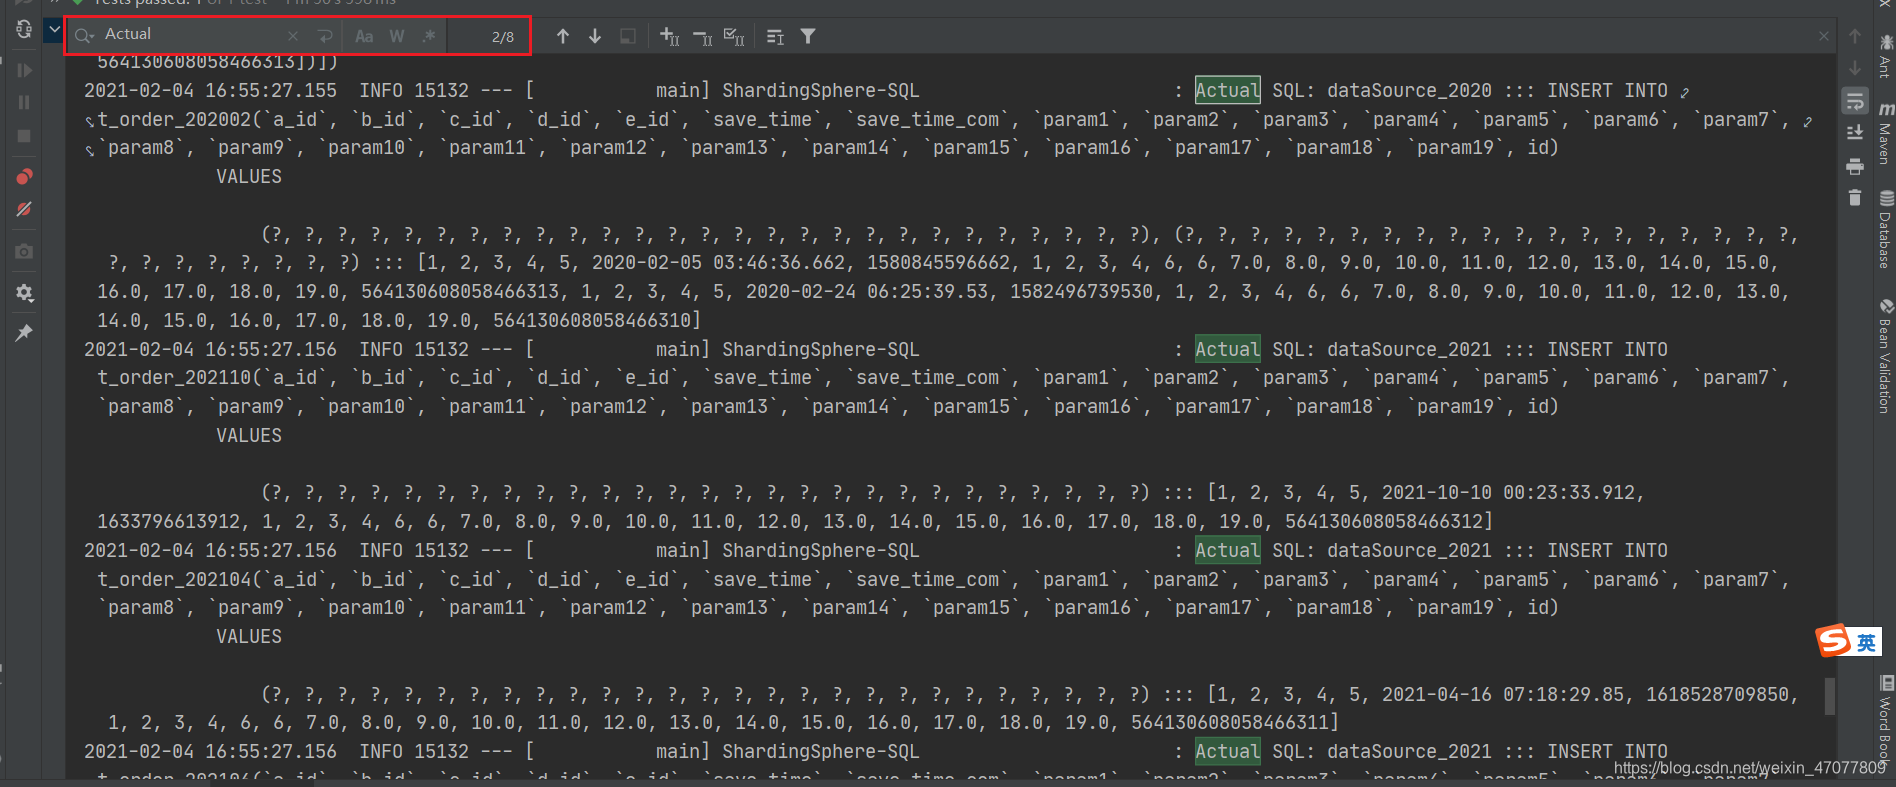Screen dimensions: 1896x787
Task: Clear the "Actual" search text
Action: pos(293,36)
